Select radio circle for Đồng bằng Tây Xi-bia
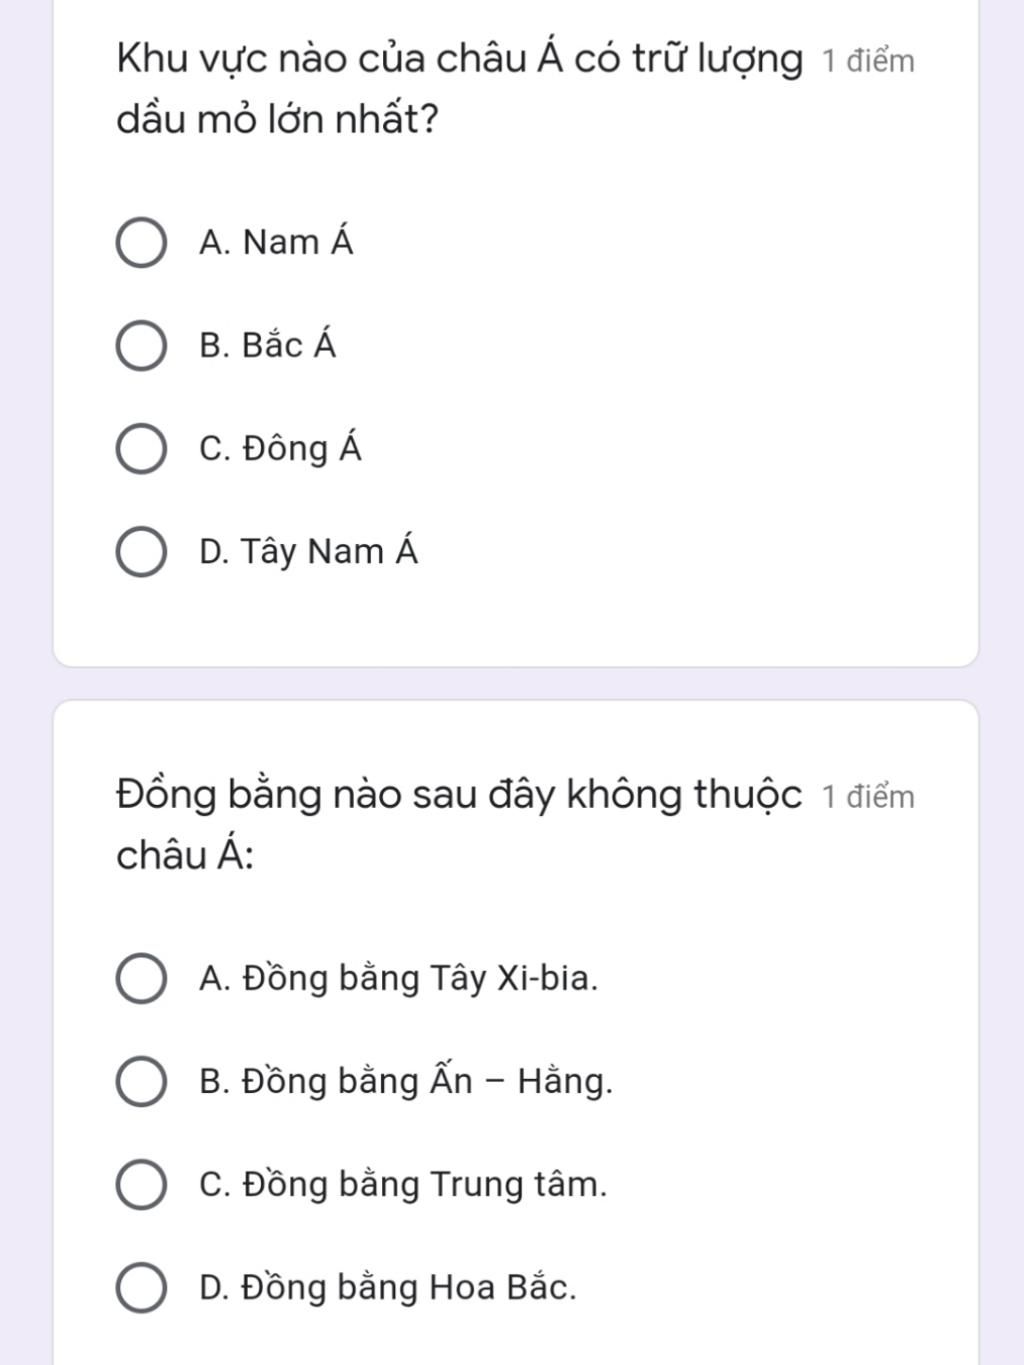This screenshot has width=1024, height=1365. pyautogui.click(x=141, y=978)
